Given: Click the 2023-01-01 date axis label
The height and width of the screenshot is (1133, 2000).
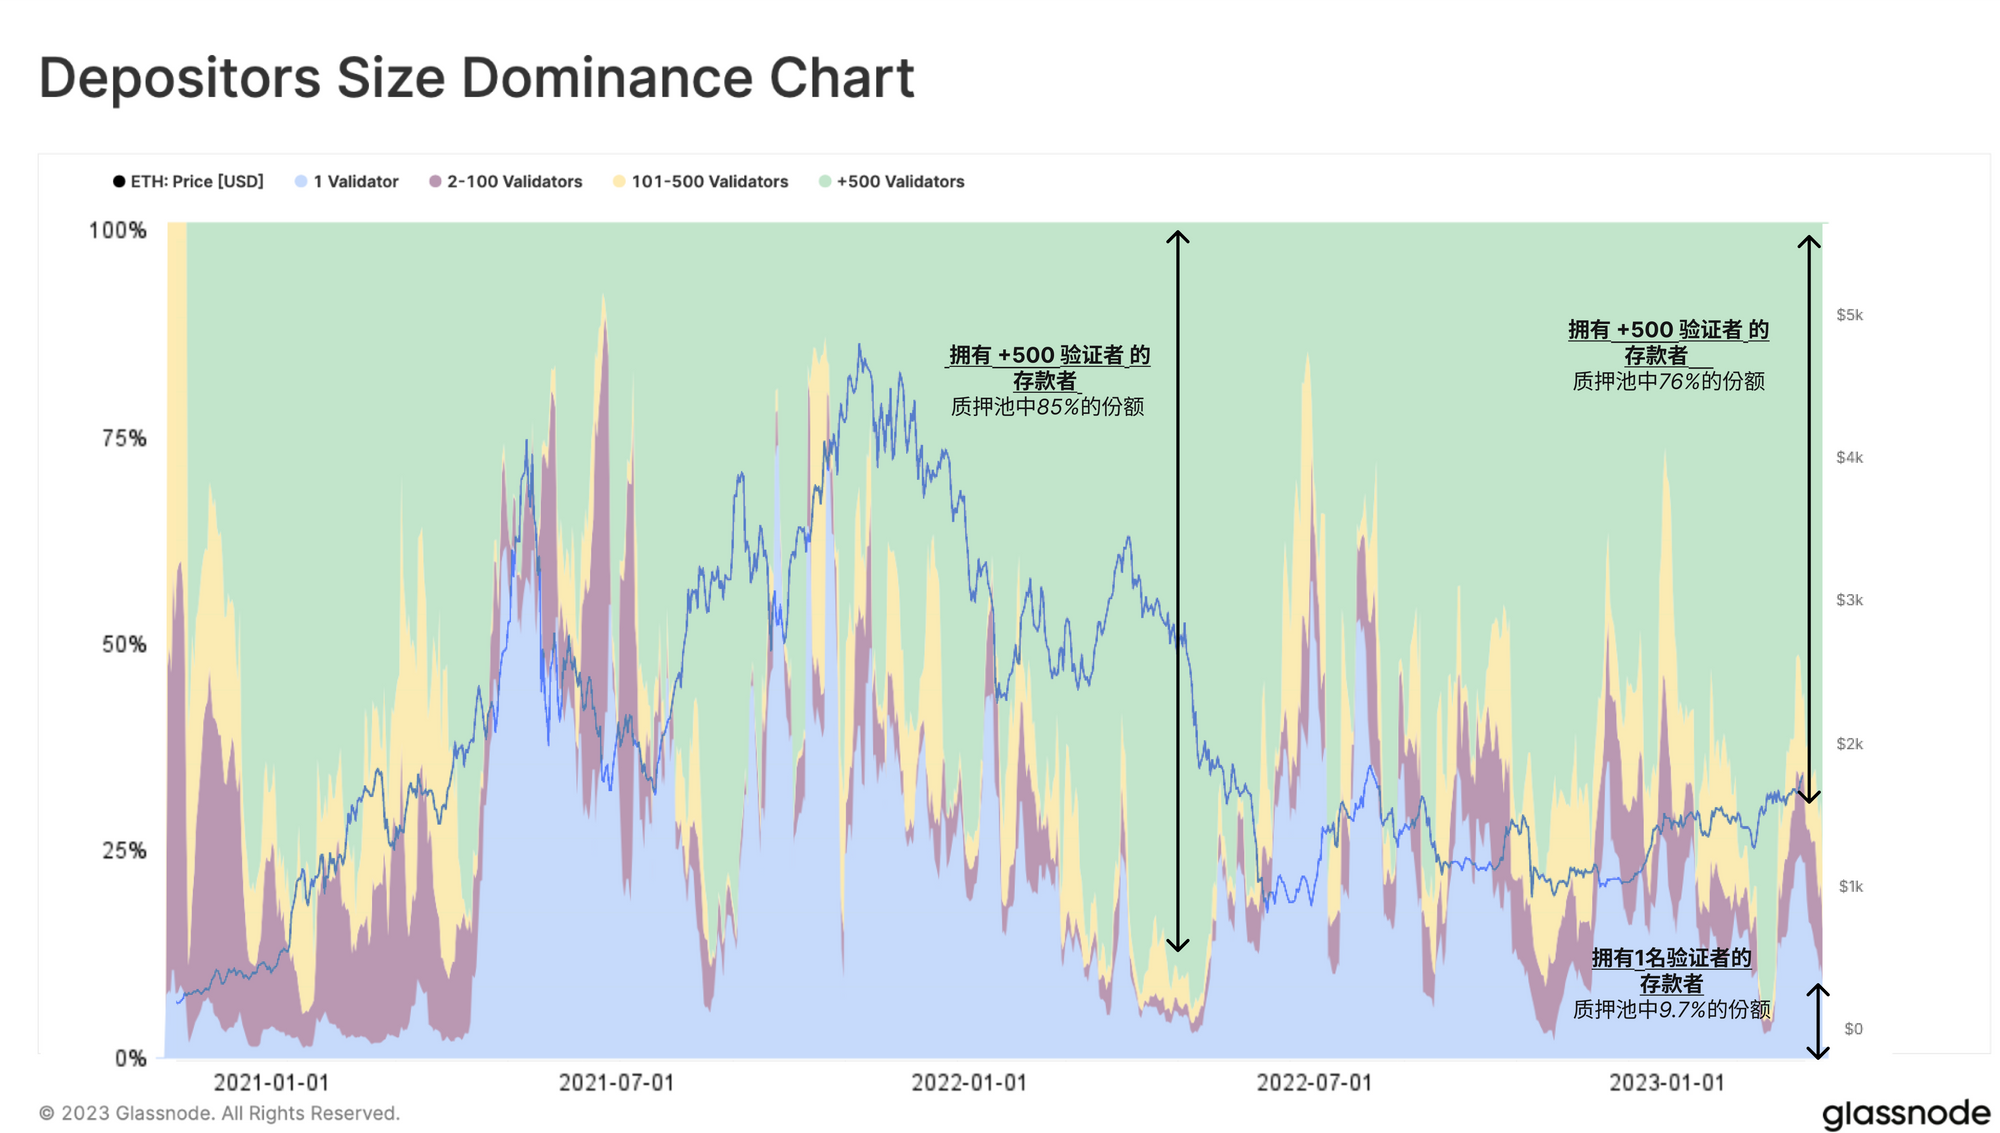Looking at the screenshot, I should click(1666, 1082).
